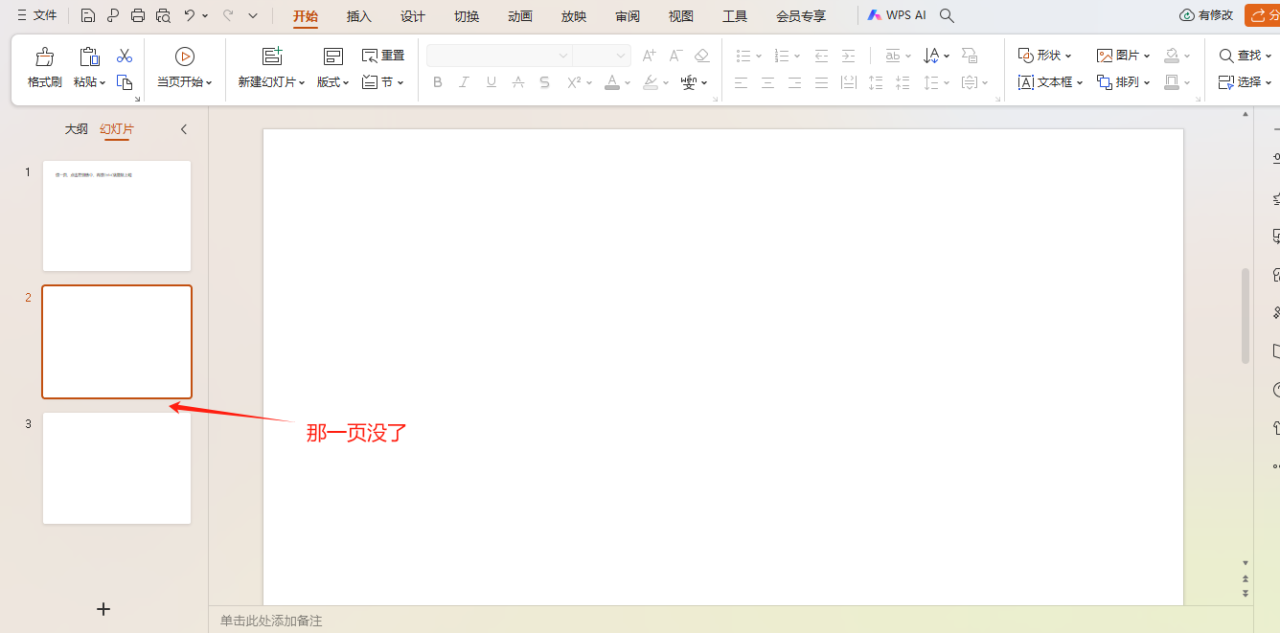Click the WPS AI icon
This screenshot has height=633, width=1280.
[x=874, y=15]
